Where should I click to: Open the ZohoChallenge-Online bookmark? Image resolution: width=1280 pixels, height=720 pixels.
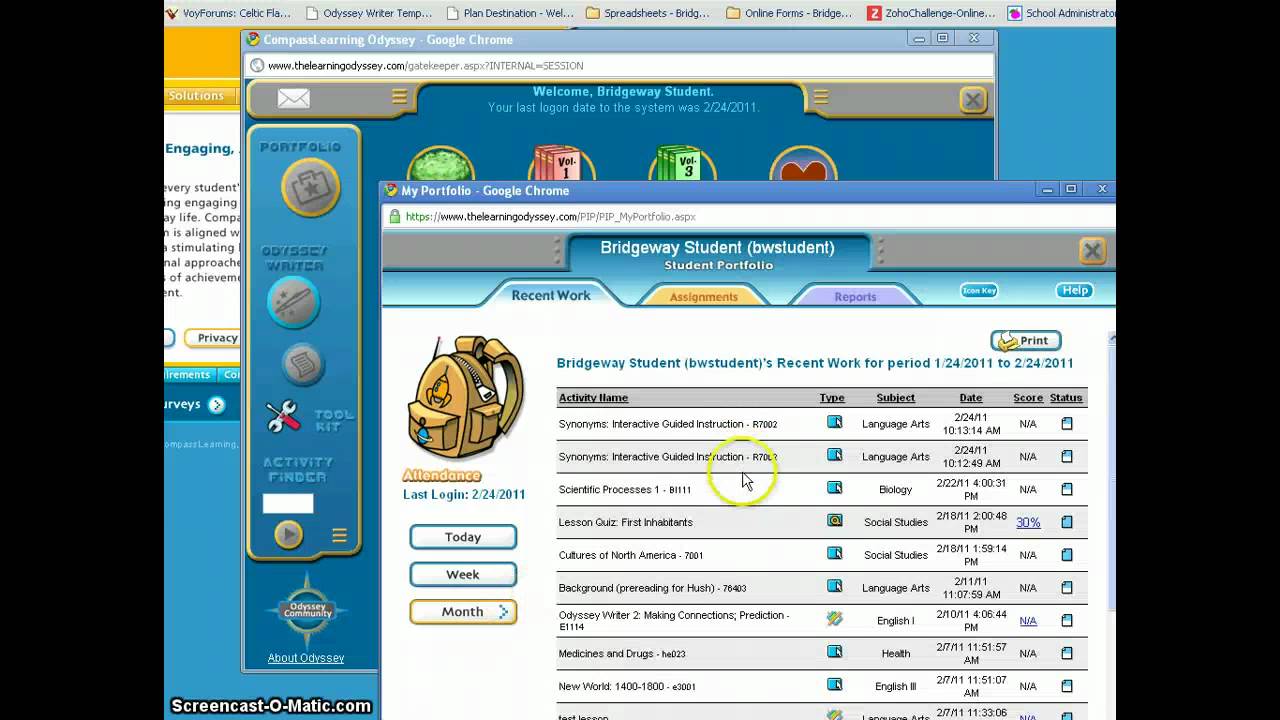pyautogui.click(x=932, y=13)
